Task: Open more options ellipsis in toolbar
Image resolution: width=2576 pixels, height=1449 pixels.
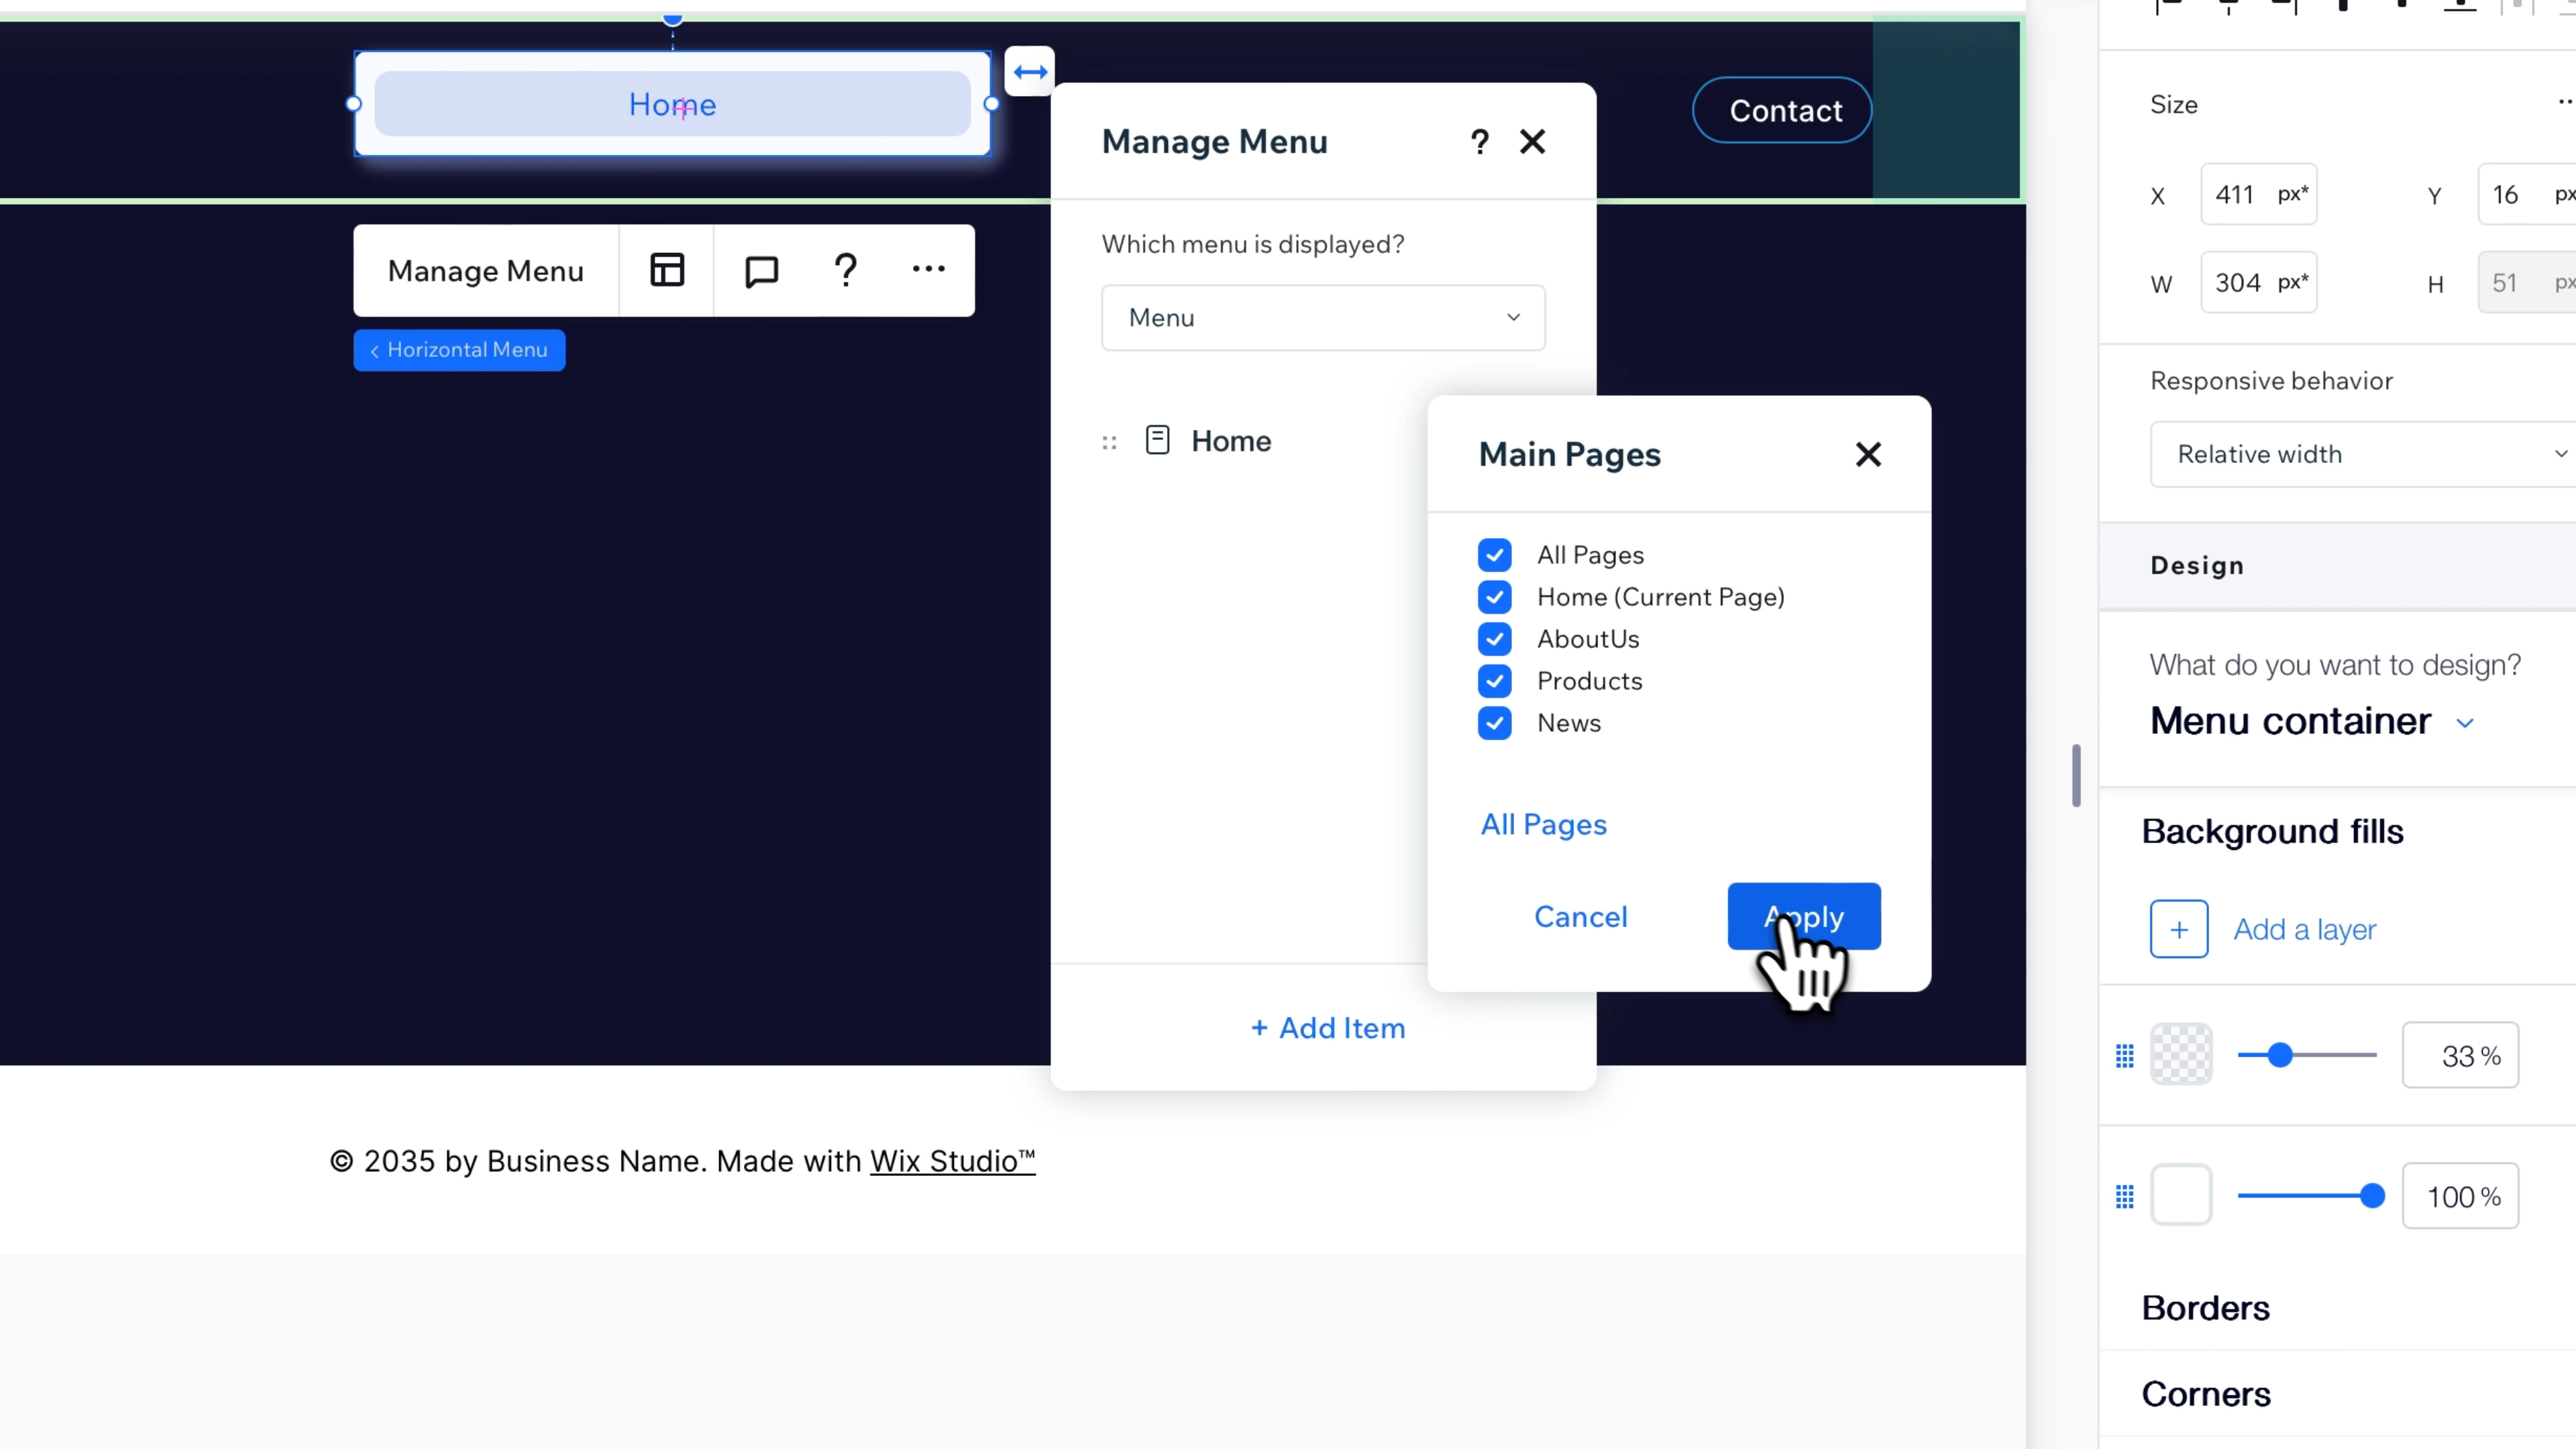Action: click(x=928, y=269)
